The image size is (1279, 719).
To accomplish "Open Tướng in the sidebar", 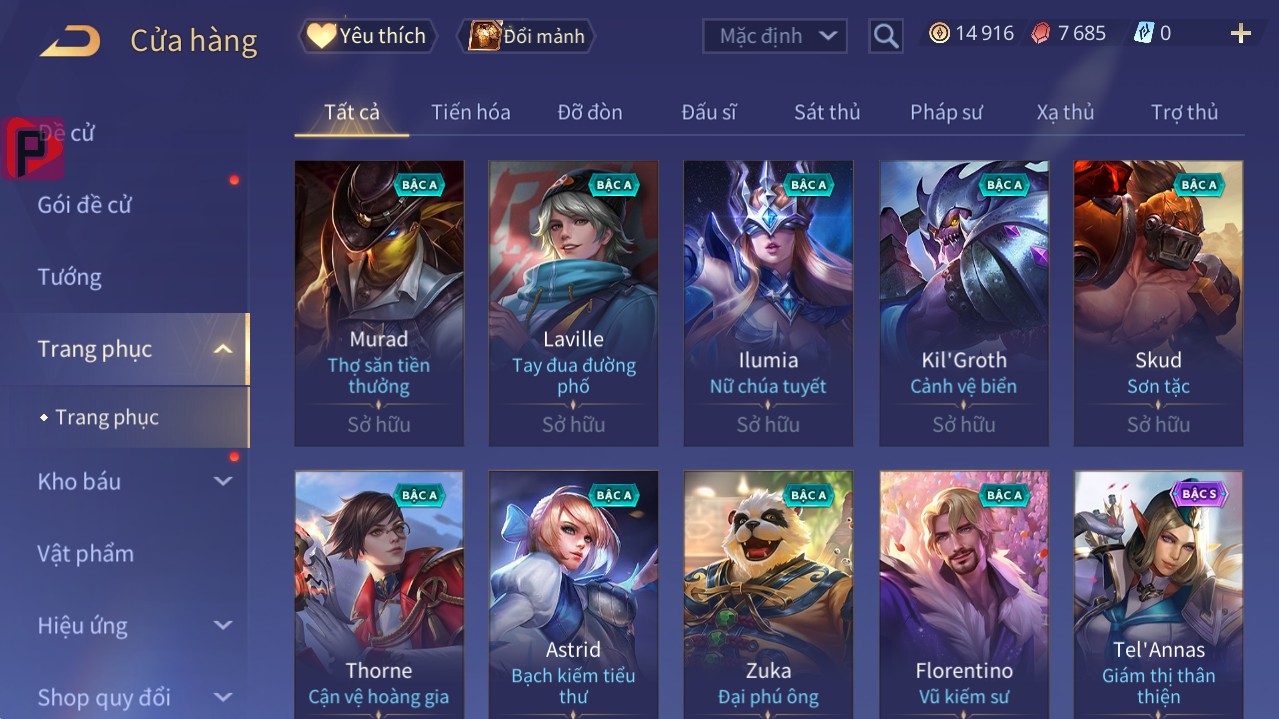I will 70,277.
